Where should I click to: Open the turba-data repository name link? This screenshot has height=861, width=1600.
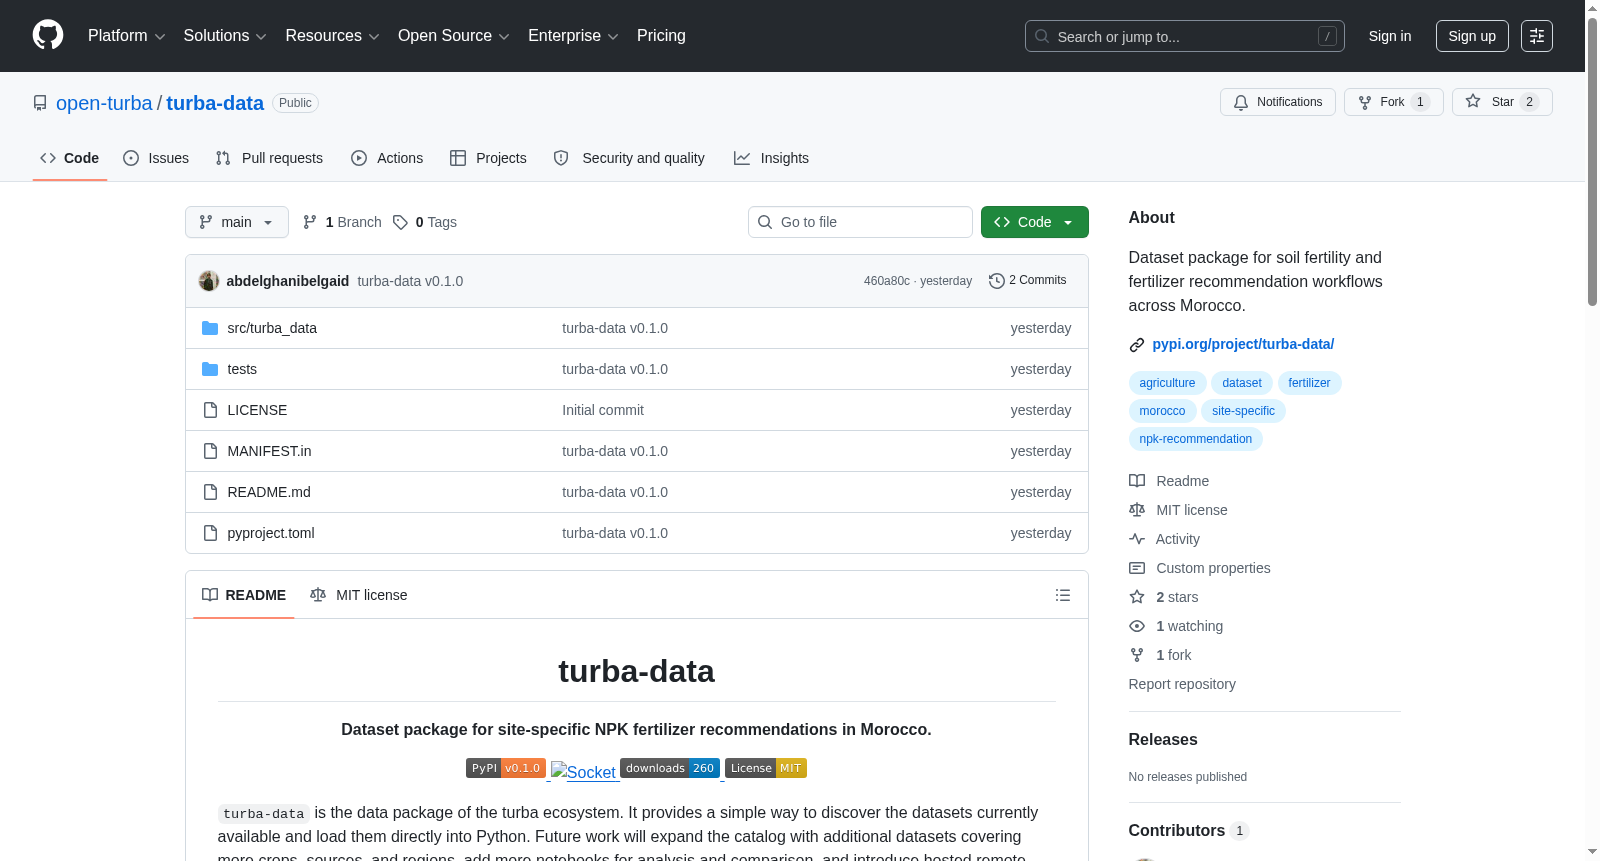[215, 103]
